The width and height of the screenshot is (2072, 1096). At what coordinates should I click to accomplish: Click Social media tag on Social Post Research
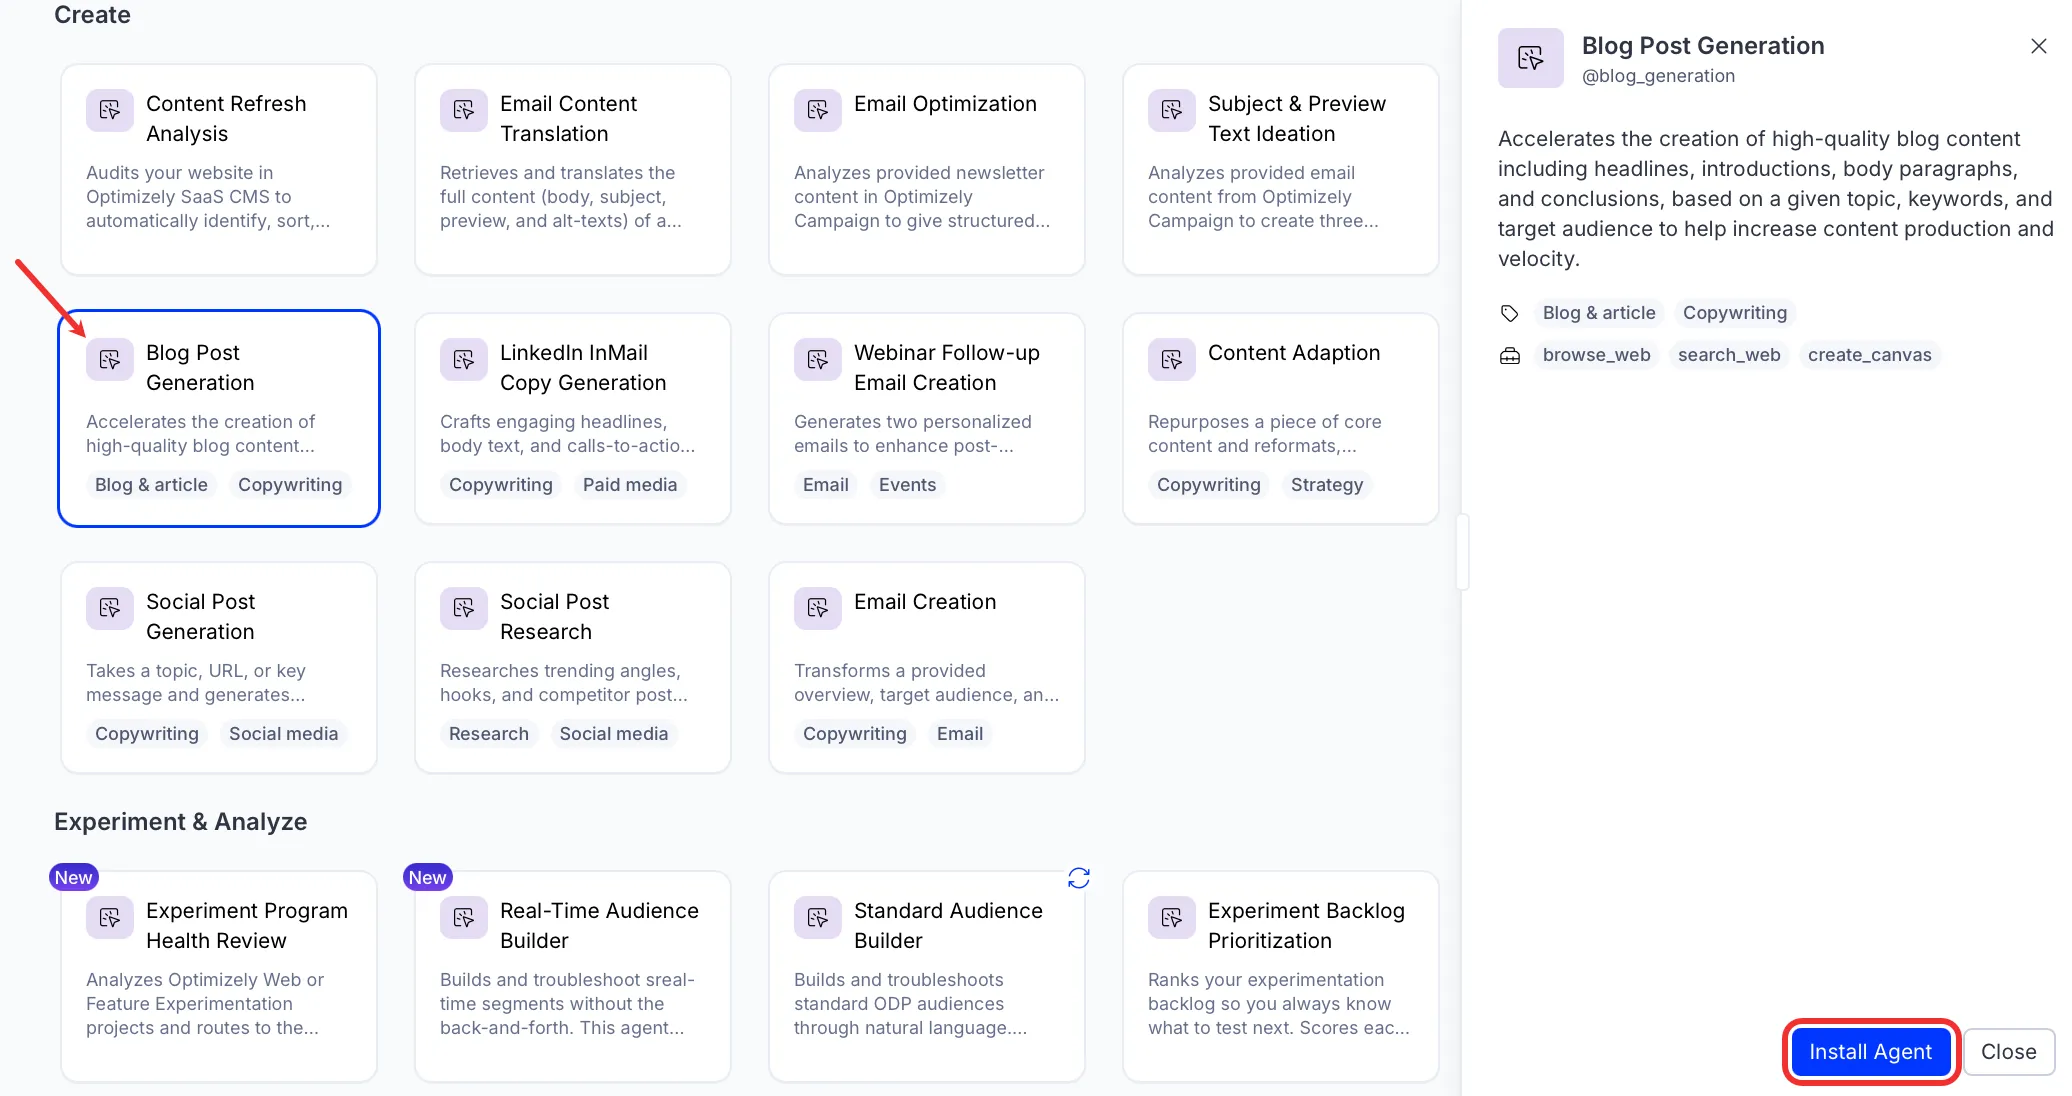point(614,734)
